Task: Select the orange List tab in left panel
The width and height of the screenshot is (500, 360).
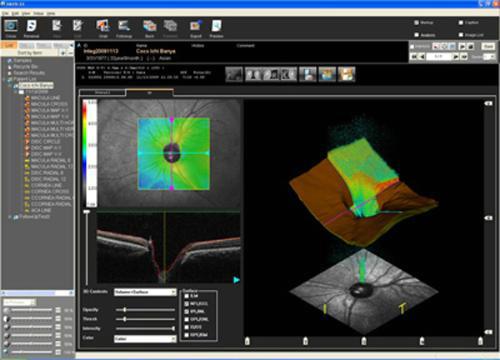Action: [x=9, y=45]
